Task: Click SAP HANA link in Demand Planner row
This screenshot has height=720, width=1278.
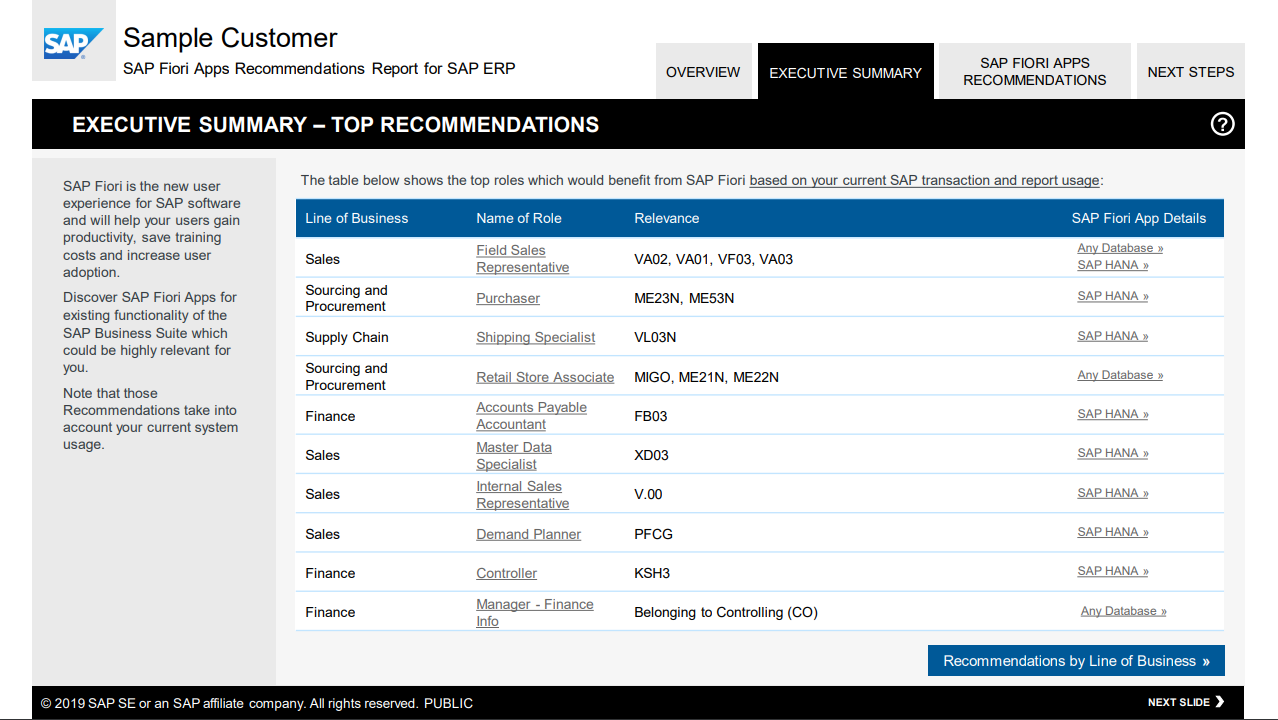Action: coord(1113,532)
